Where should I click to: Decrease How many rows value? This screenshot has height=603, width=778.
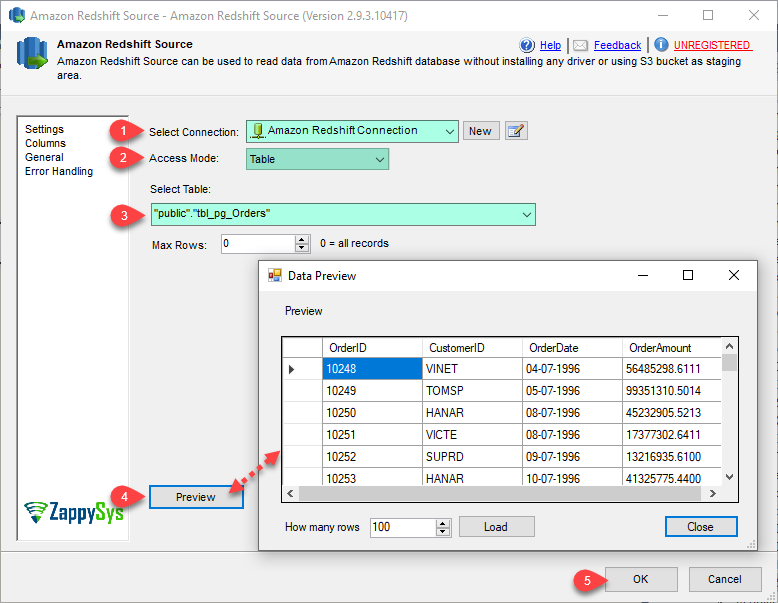pos(443,532)
